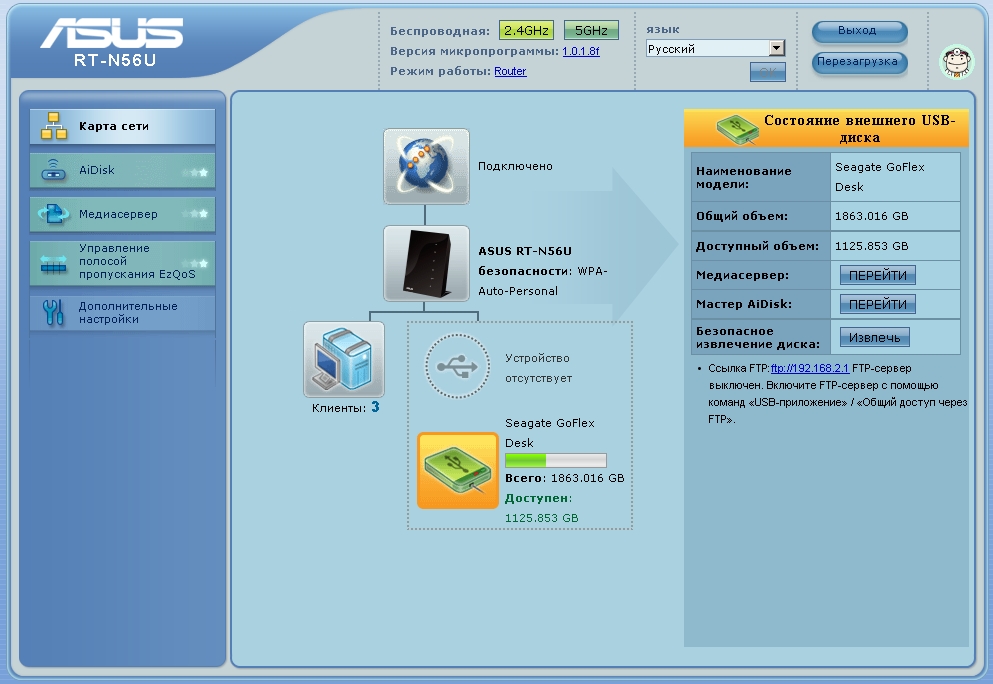Click the ASUS logo in header
The image size is (993, 684).
(112, 35)
